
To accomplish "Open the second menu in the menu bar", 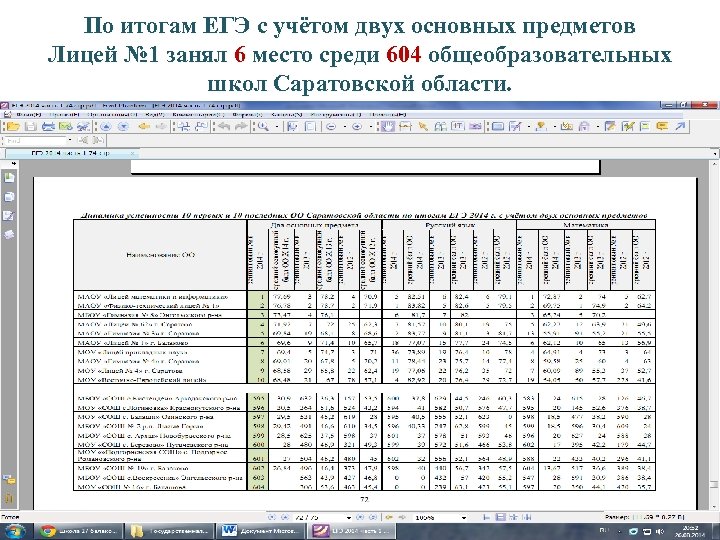I will pos(64,114).
